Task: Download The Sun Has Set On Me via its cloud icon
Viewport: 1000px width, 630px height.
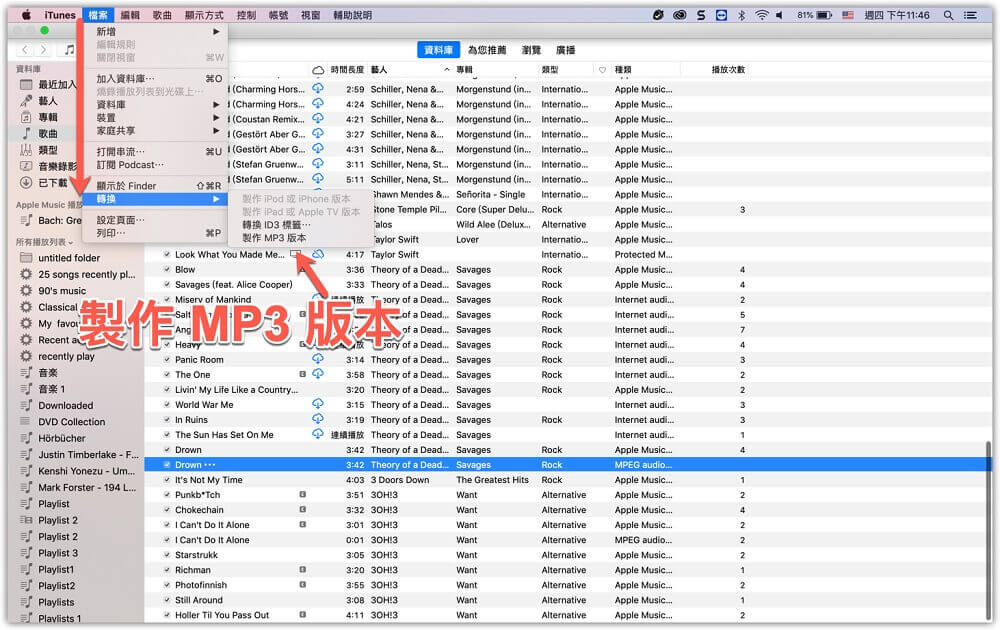Action: 318,434
